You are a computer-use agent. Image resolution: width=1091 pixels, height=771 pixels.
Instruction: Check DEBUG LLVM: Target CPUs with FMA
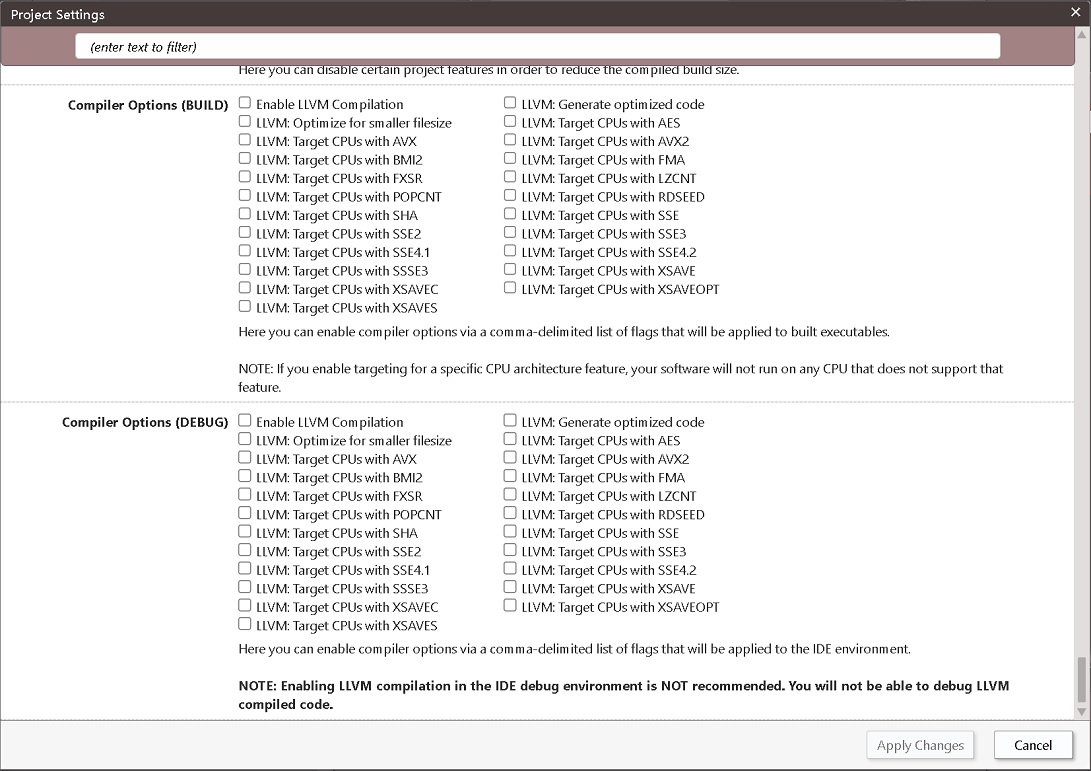click(x=510, y=477)
